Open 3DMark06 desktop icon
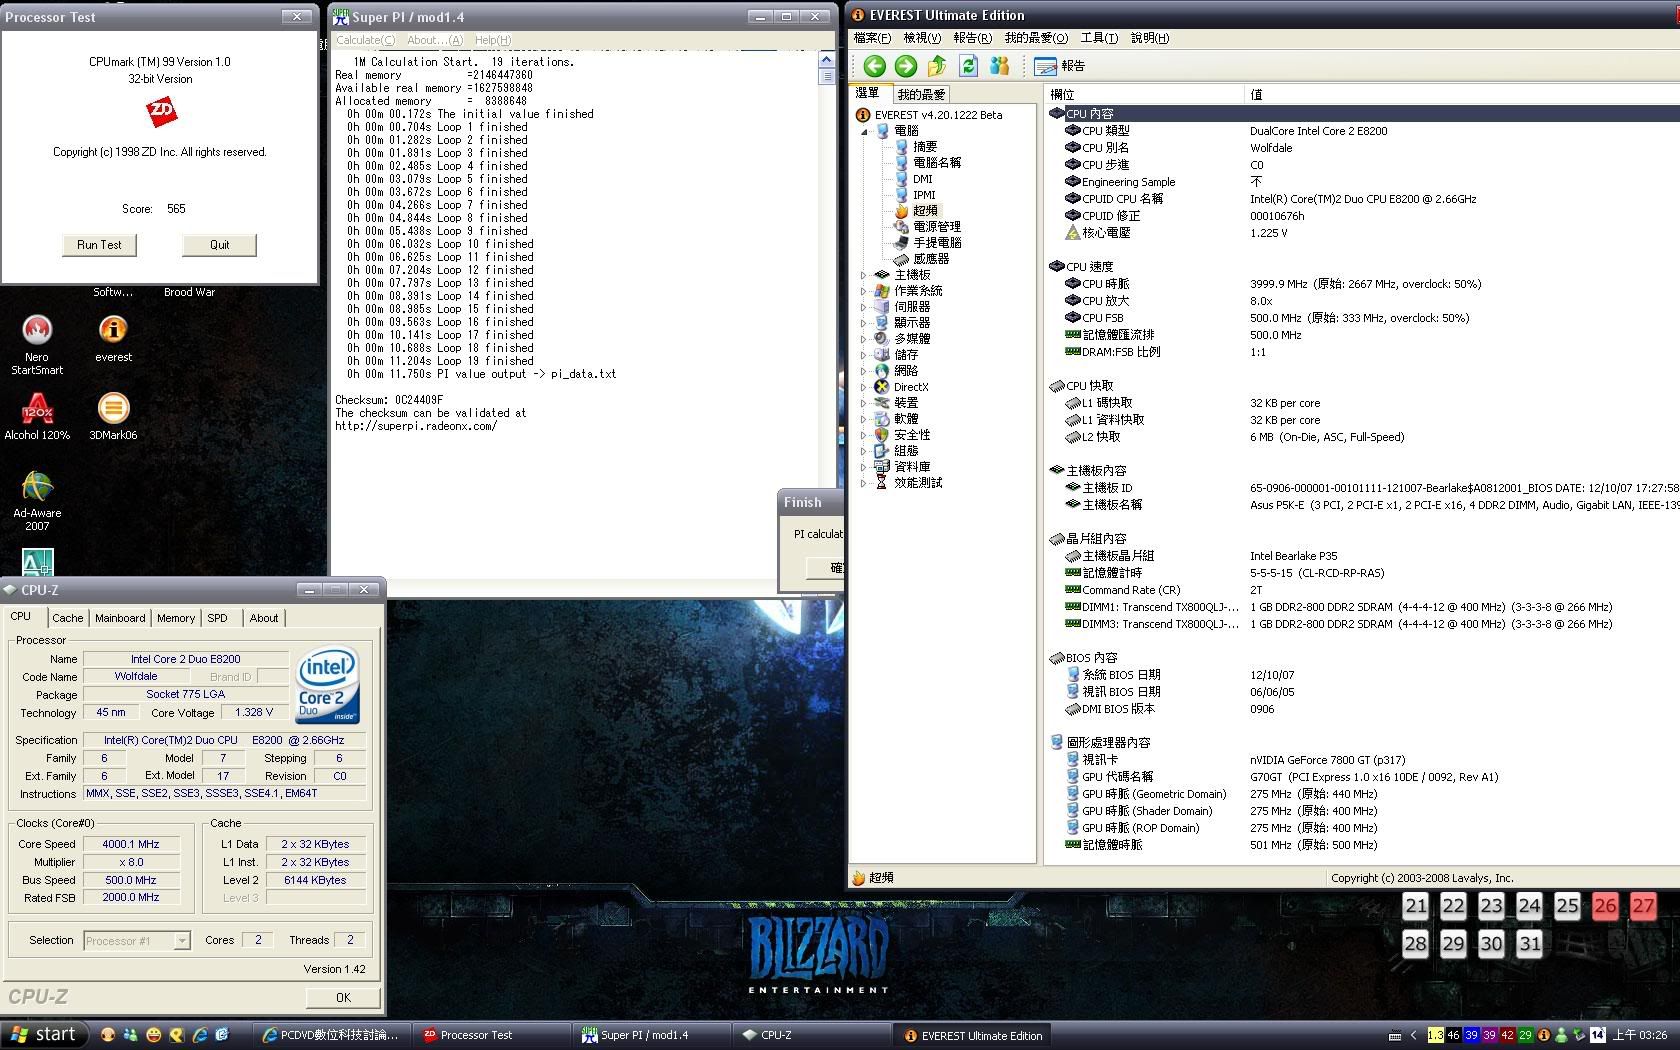 click(x=113, y=416)
